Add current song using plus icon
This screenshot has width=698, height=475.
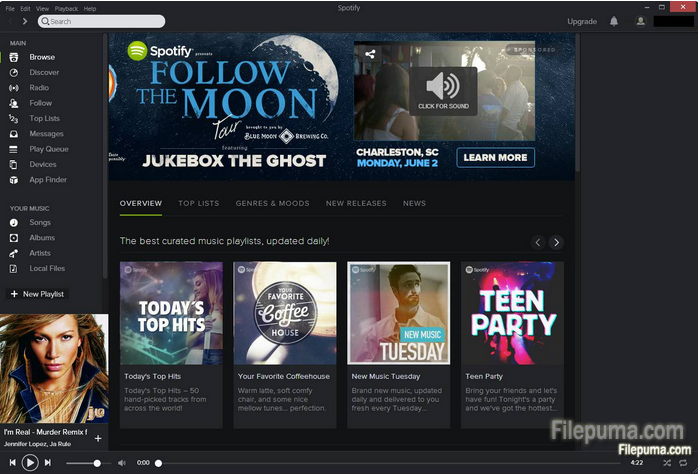click(97, 438)
